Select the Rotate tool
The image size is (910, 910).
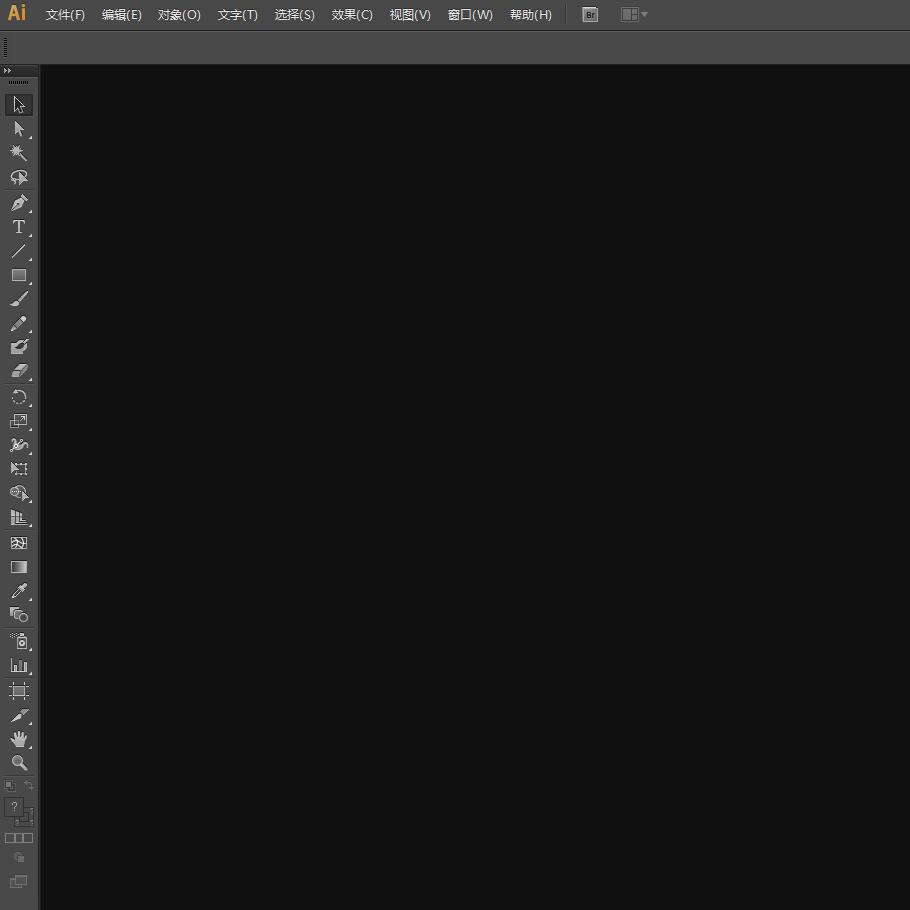coord(19,397)
